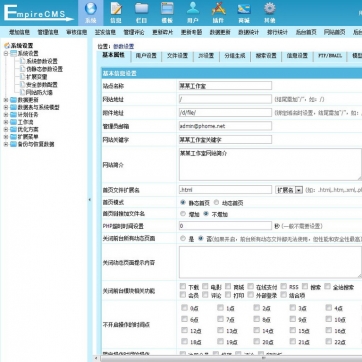Click the folder icon of 计划任务

pos(13,115)
